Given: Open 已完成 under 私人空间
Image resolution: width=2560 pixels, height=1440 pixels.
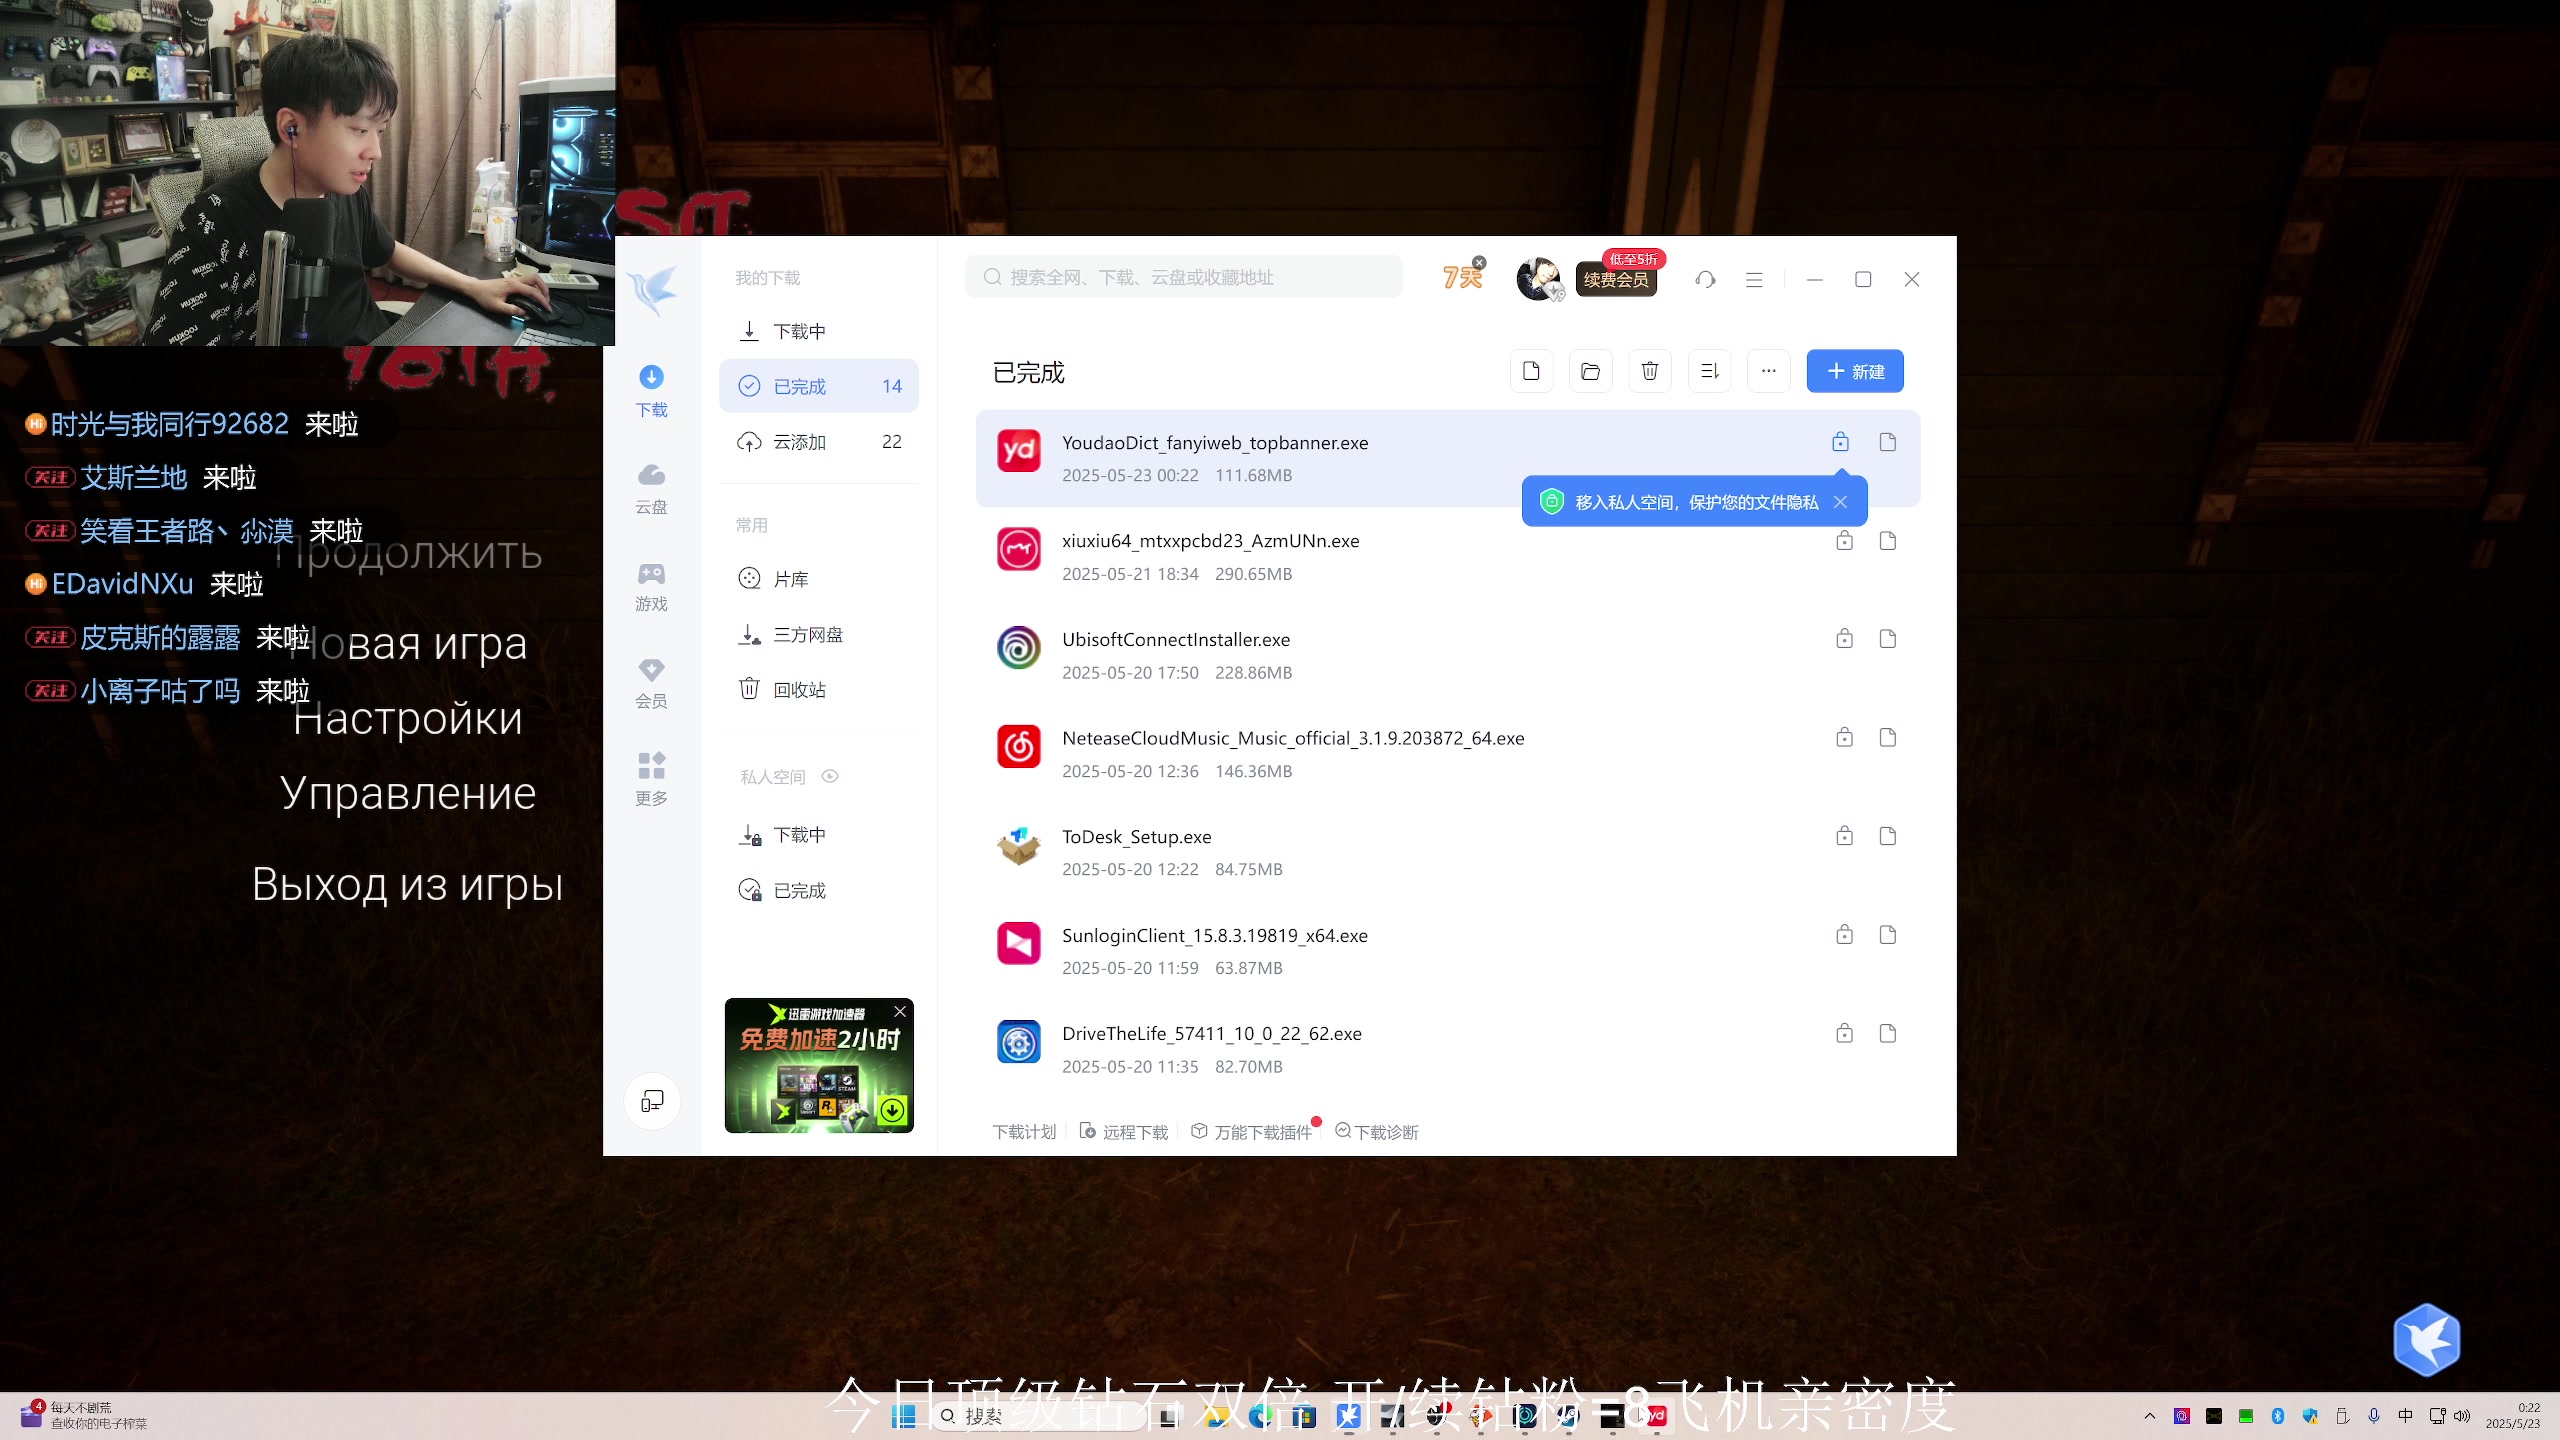Looking at the screenshot, I should point(818,891).
